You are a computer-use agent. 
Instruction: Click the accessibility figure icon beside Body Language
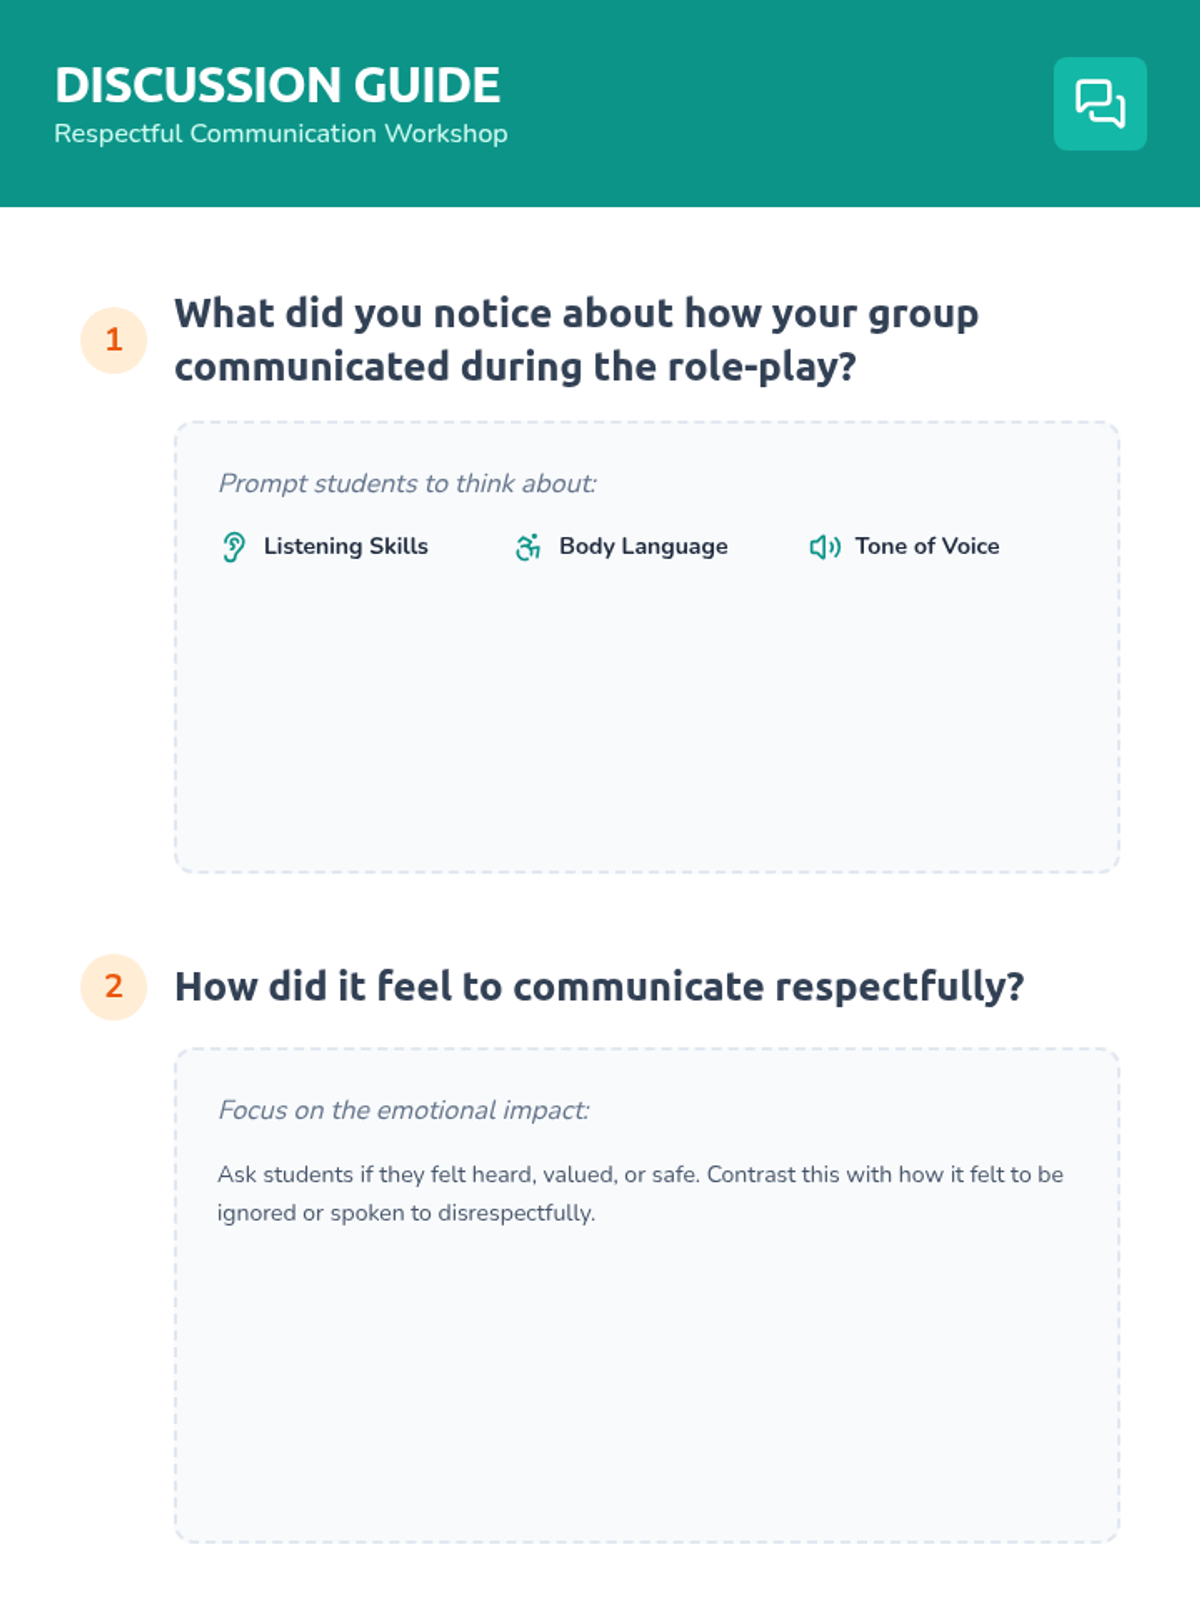[x=528, y=547]
